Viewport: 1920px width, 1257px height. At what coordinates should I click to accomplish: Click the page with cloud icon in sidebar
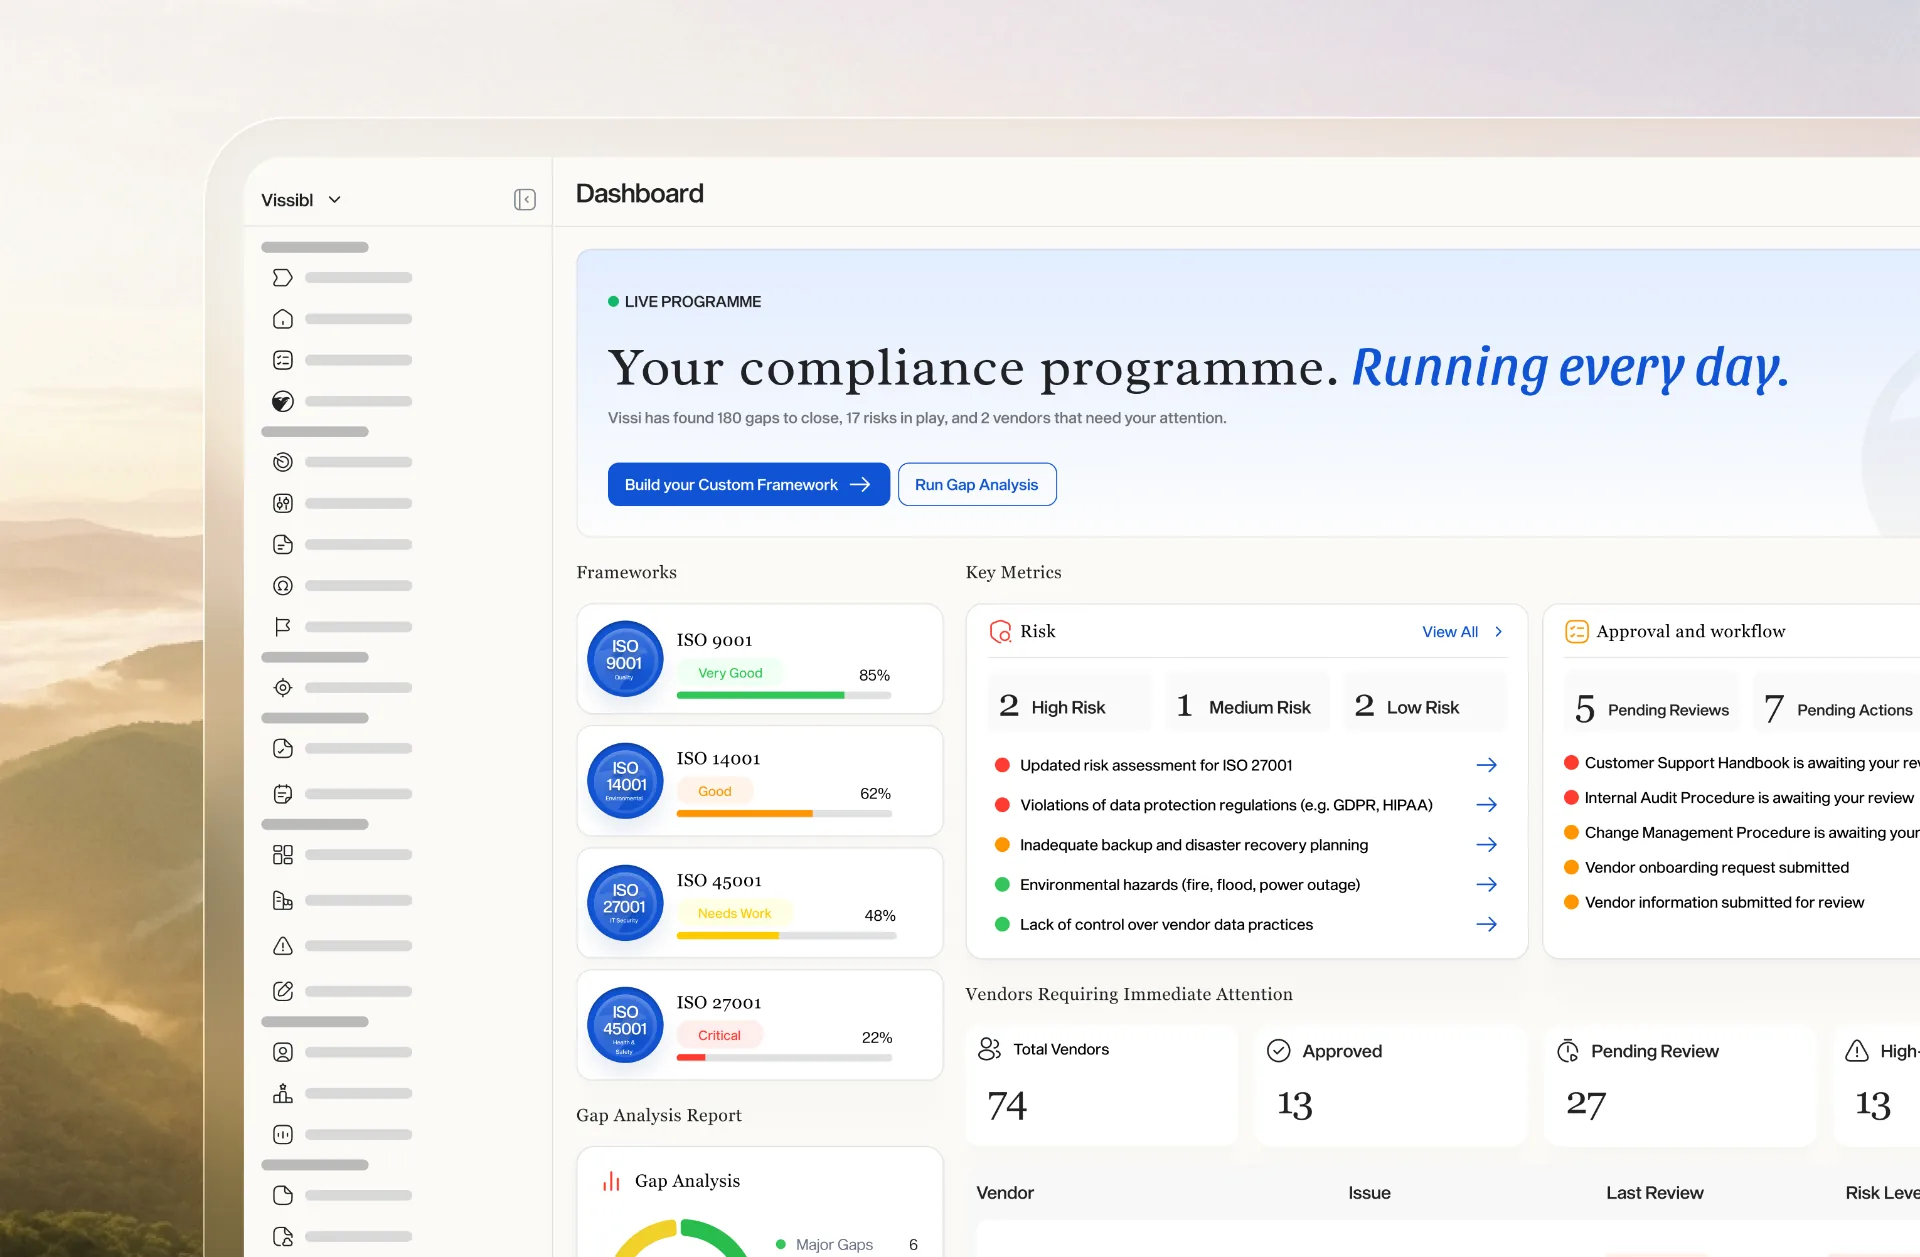tap(283, 1236)
